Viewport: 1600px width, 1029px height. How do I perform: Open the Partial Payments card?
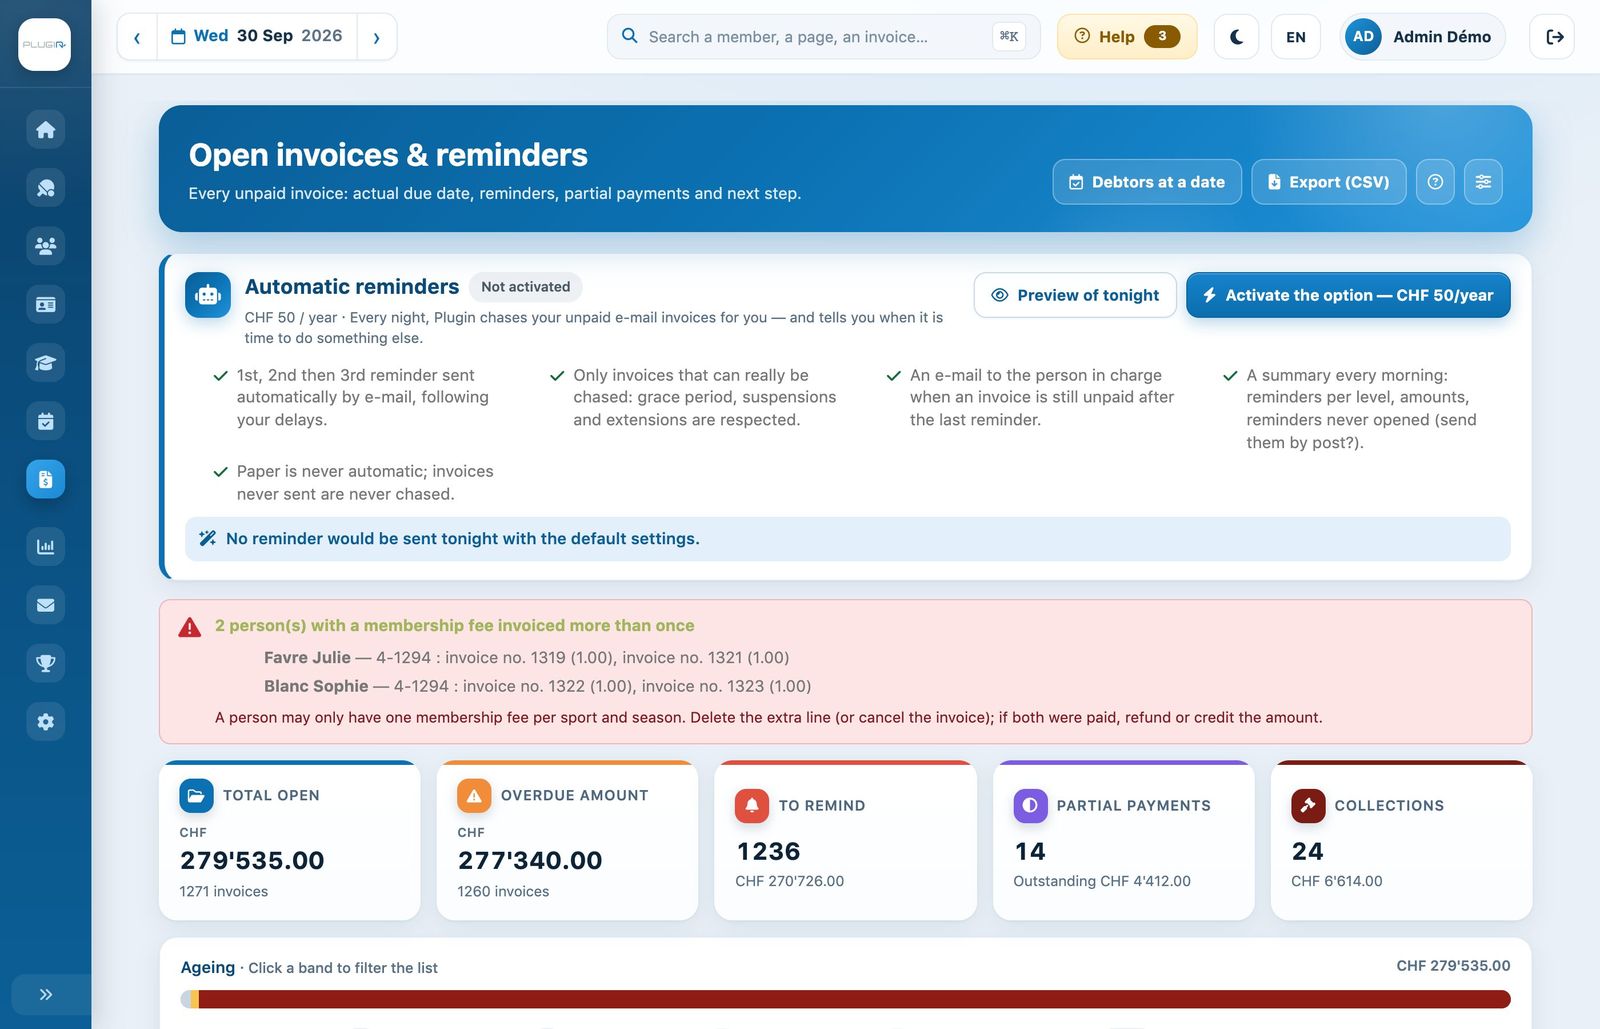click(x=1123, y=841)
